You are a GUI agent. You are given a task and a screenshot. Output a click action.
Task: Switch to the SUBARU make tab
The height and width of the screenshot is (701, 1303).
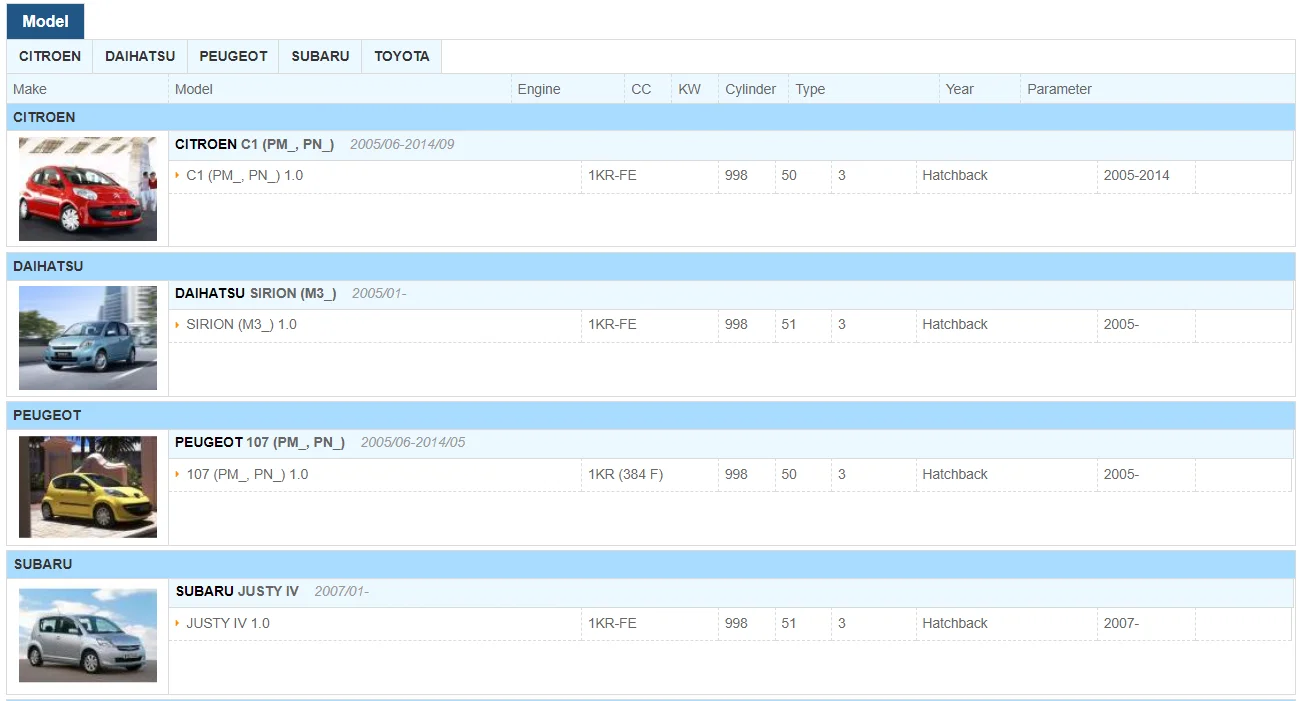coord(320,56)
